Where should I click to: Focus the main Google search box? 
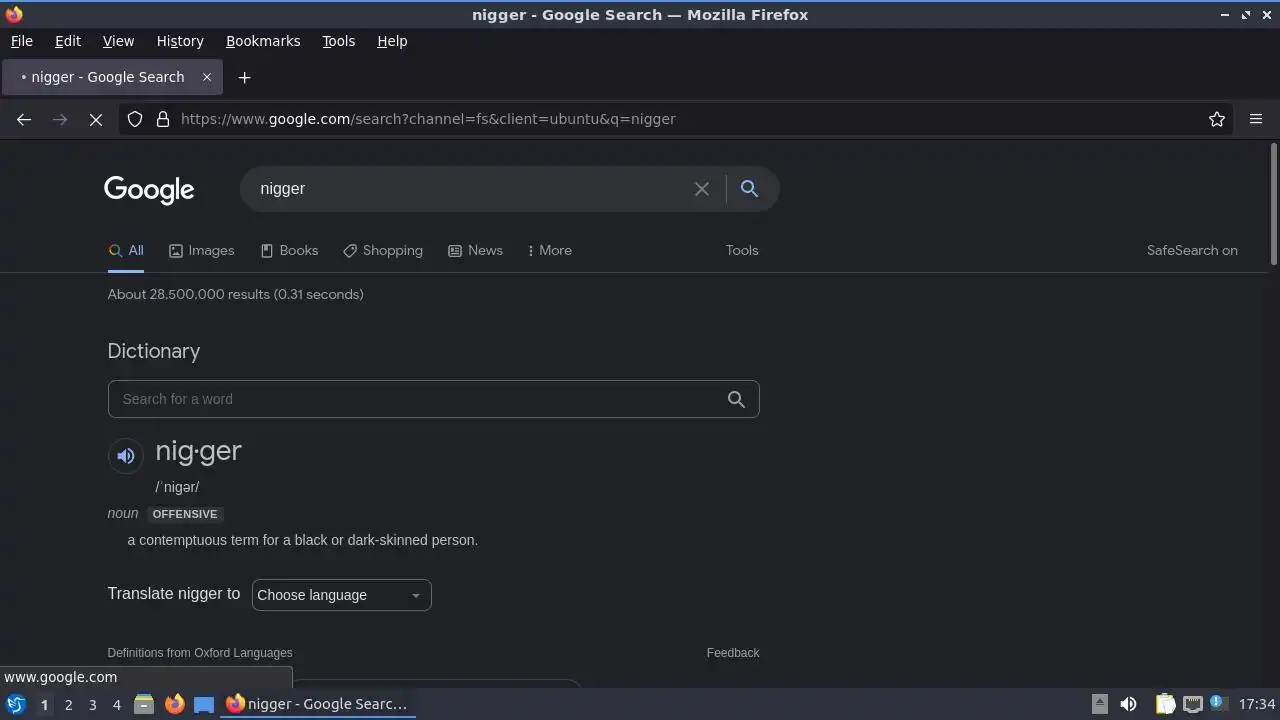pyautogui.click(x=470, y=189)
